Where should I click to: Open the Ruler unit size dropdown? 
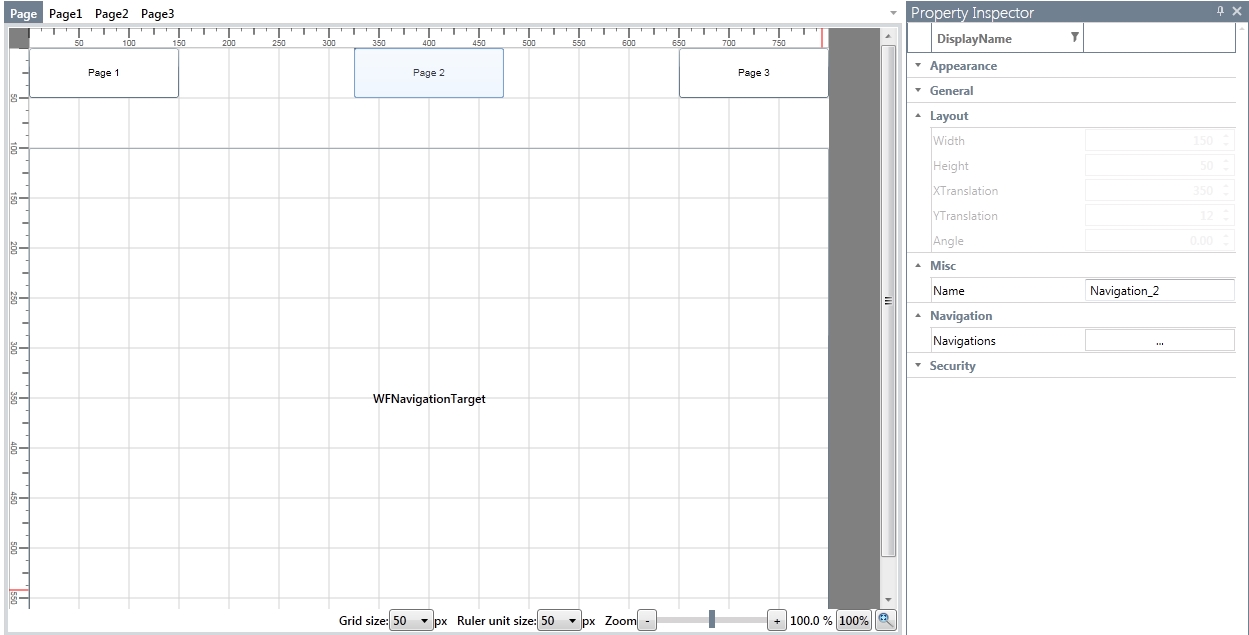pyautogui.click(x=573, y=620)
